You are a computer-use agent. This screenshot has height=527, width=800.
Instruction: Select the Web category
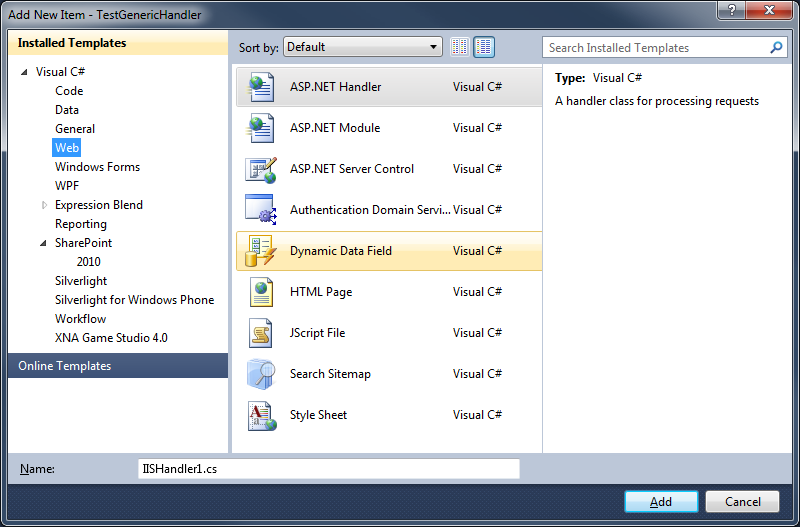[x=67, y=148]
